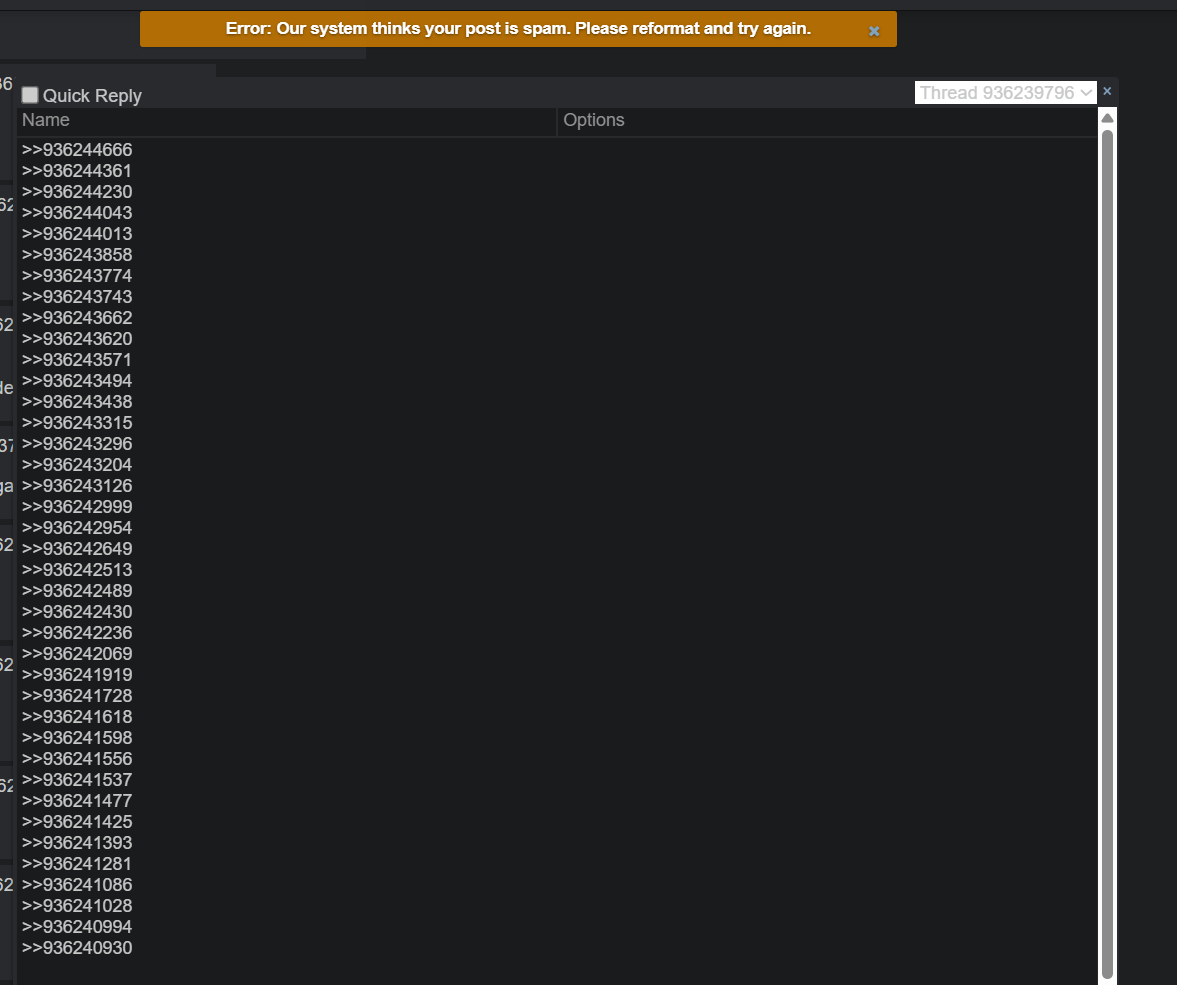Click quote line >>936242999
1177x985 pixels.
click(77, 508)
